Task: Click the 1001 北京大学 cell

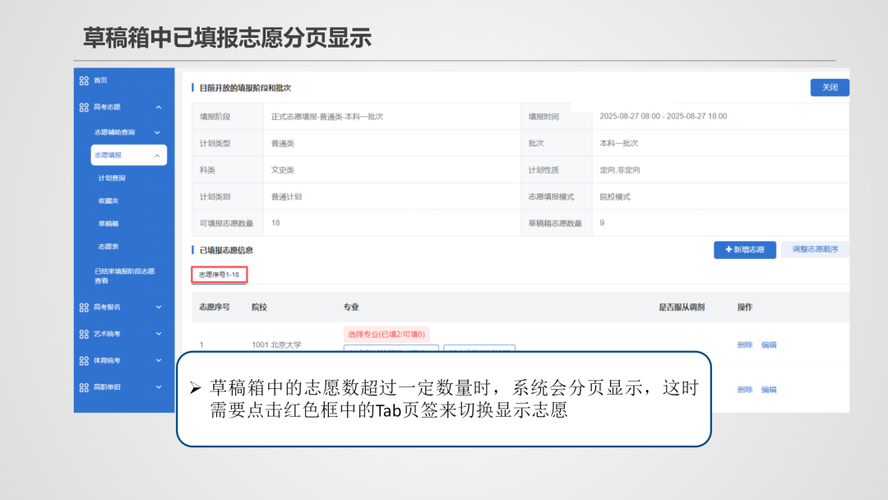Action: [x=276, y=345]
